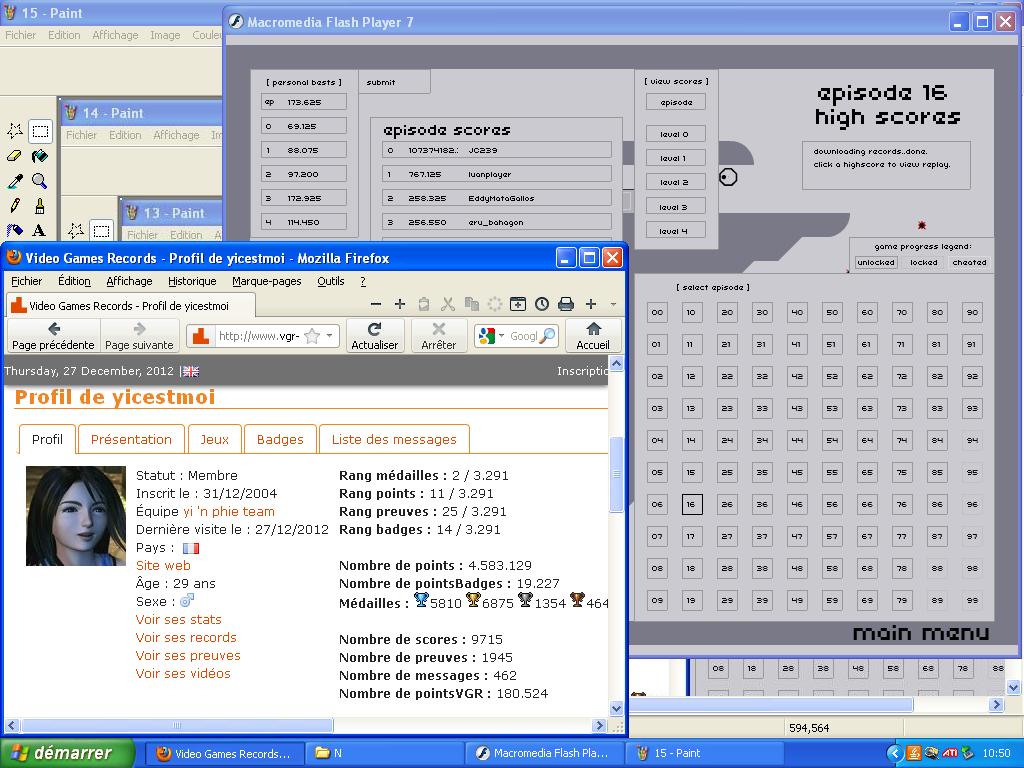Pick the Airbrush spray tool in Paint

15,231
